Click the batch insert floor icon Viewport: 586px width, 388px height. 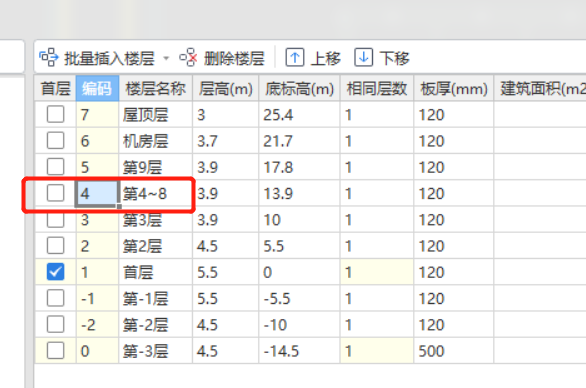click(49, 58)
